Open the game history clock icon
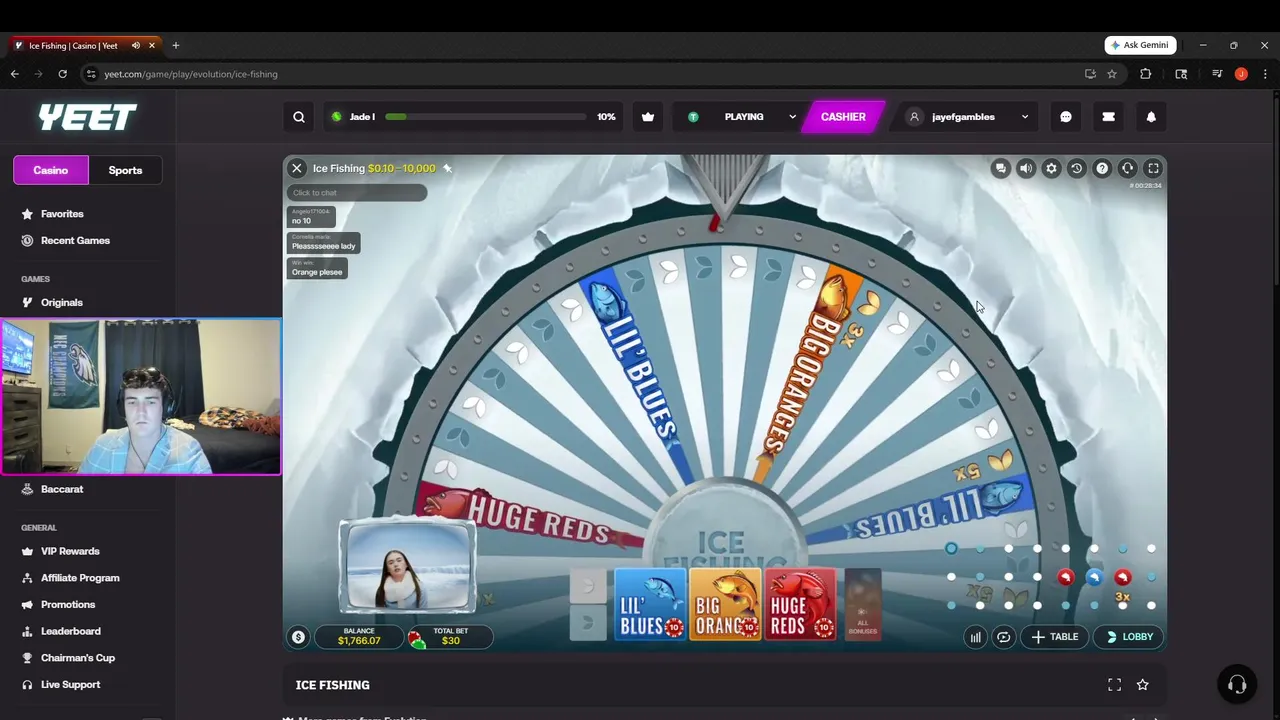This screenshot has height=720, width=1280. 1077,169
